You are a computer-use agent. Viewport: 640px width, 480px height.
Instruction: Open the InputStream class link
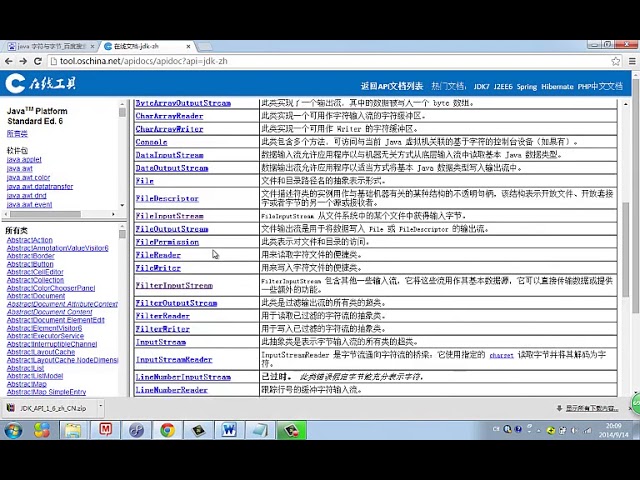(161, 342)
